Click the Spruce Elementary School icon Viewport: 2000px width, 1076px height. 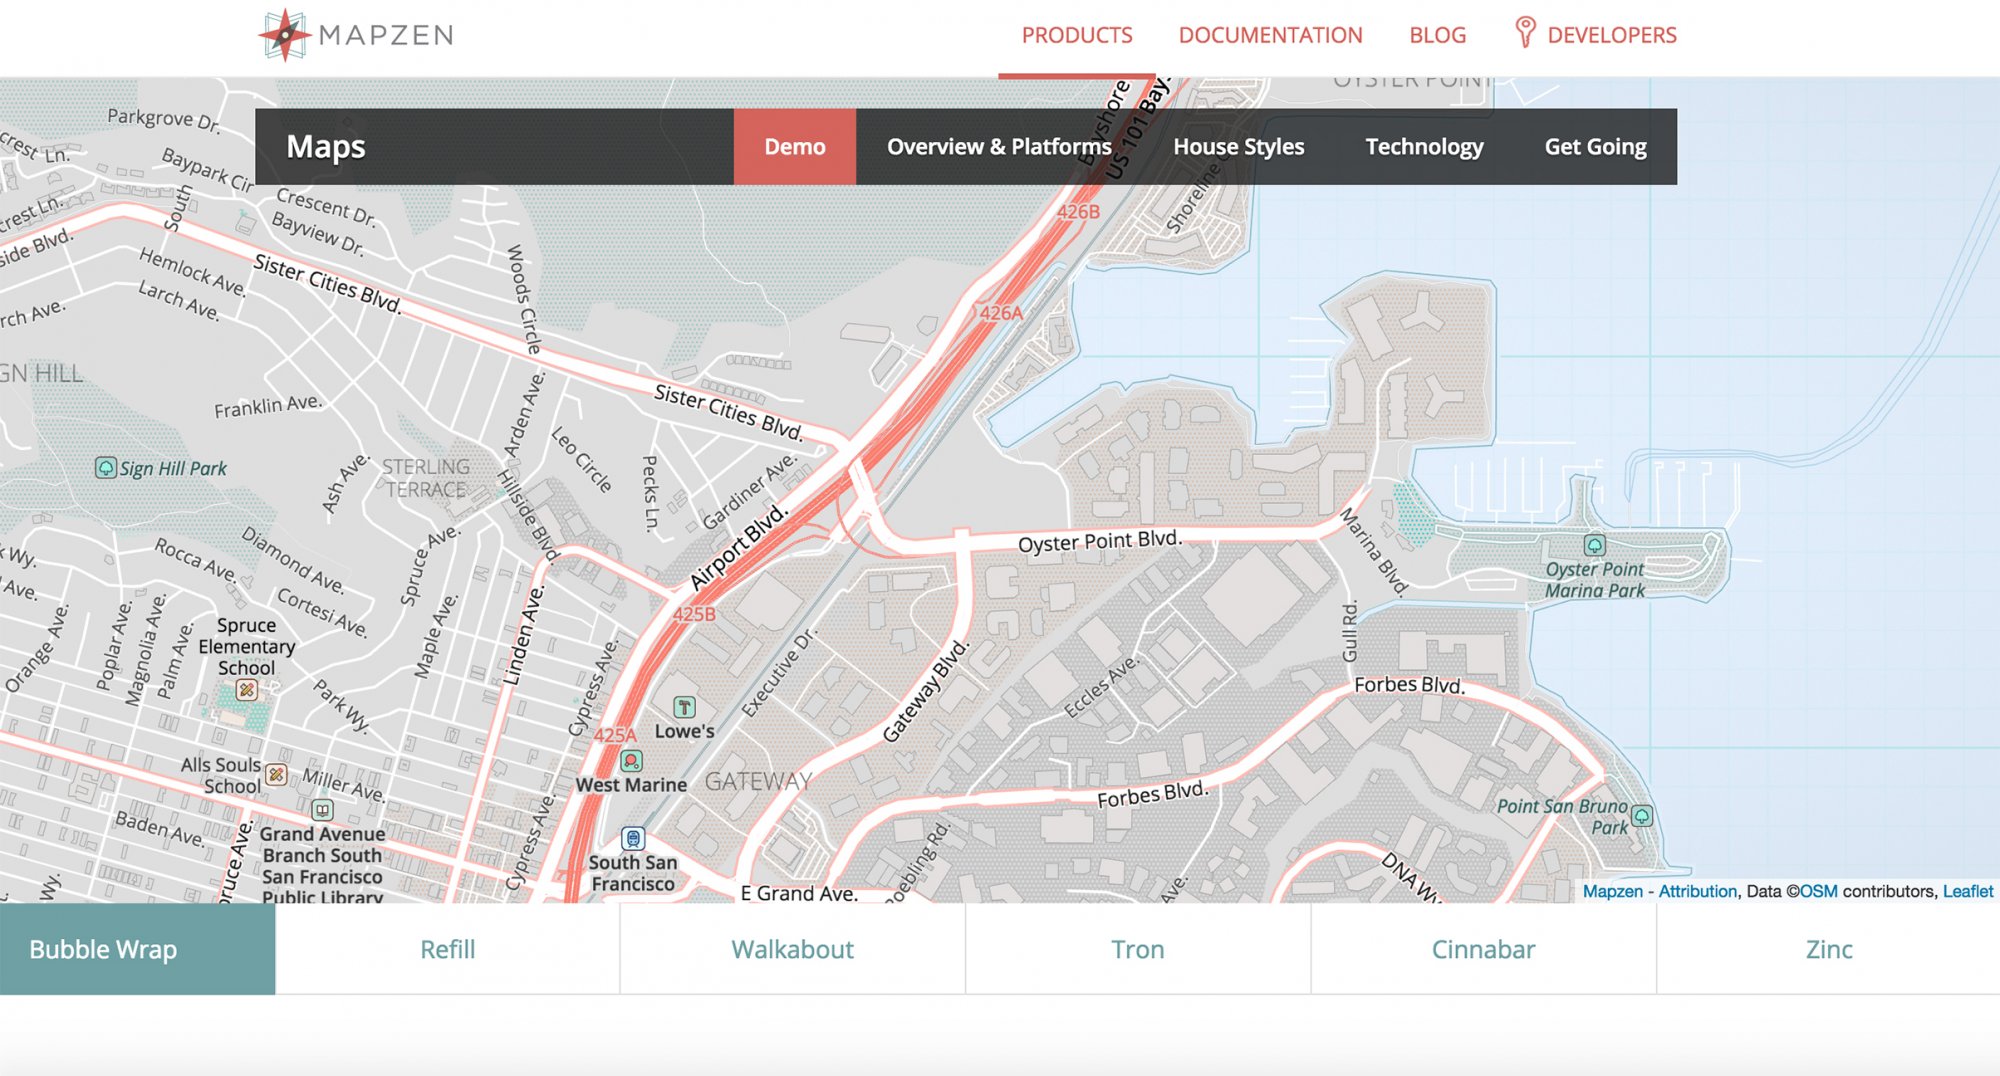pos(246,689)
